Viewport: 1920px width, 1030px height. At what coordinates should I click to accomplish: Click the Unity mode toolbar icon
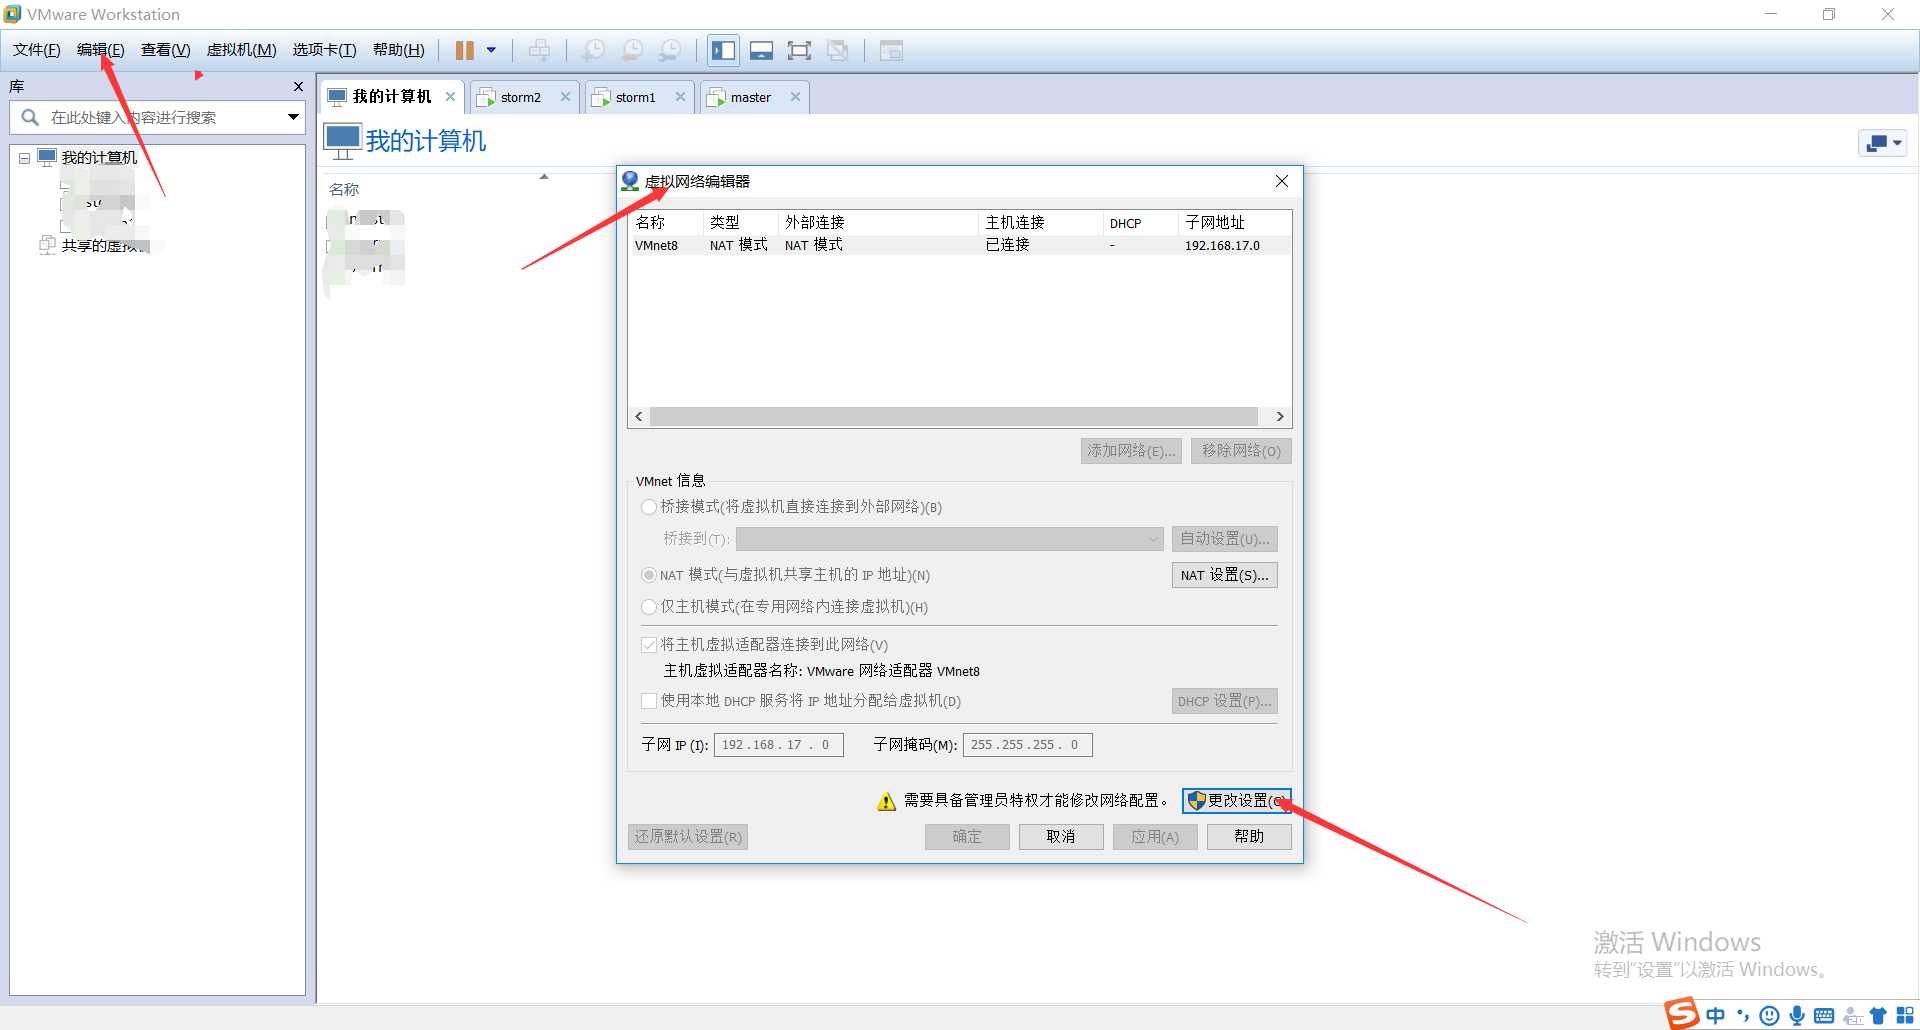[x=838, y=50]
